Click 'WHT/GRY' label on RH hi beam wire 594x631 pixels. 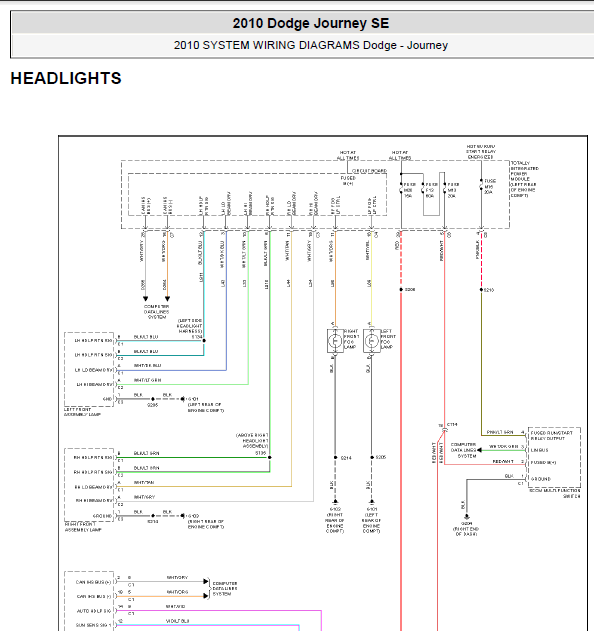click(x=144, y=497)
